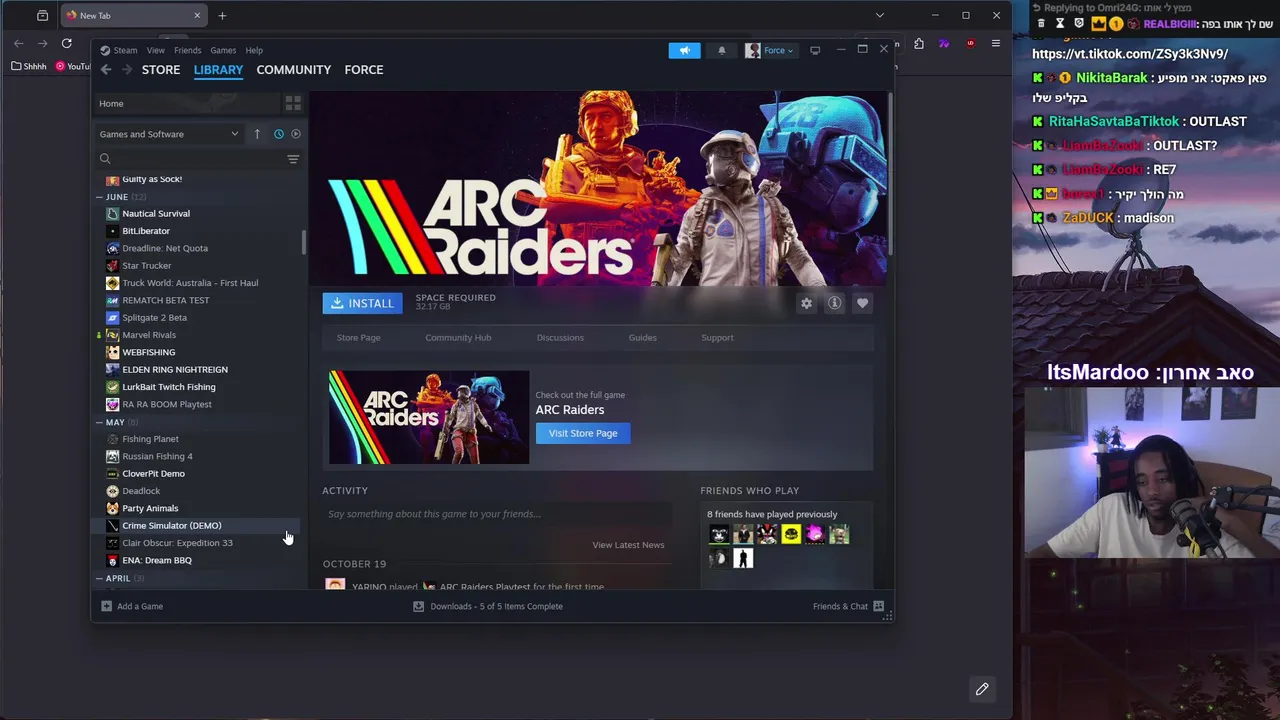Open the notifications bell icon
Image resolution: width=1280 pixels, height=720 pixels.
tap(721, 50)
